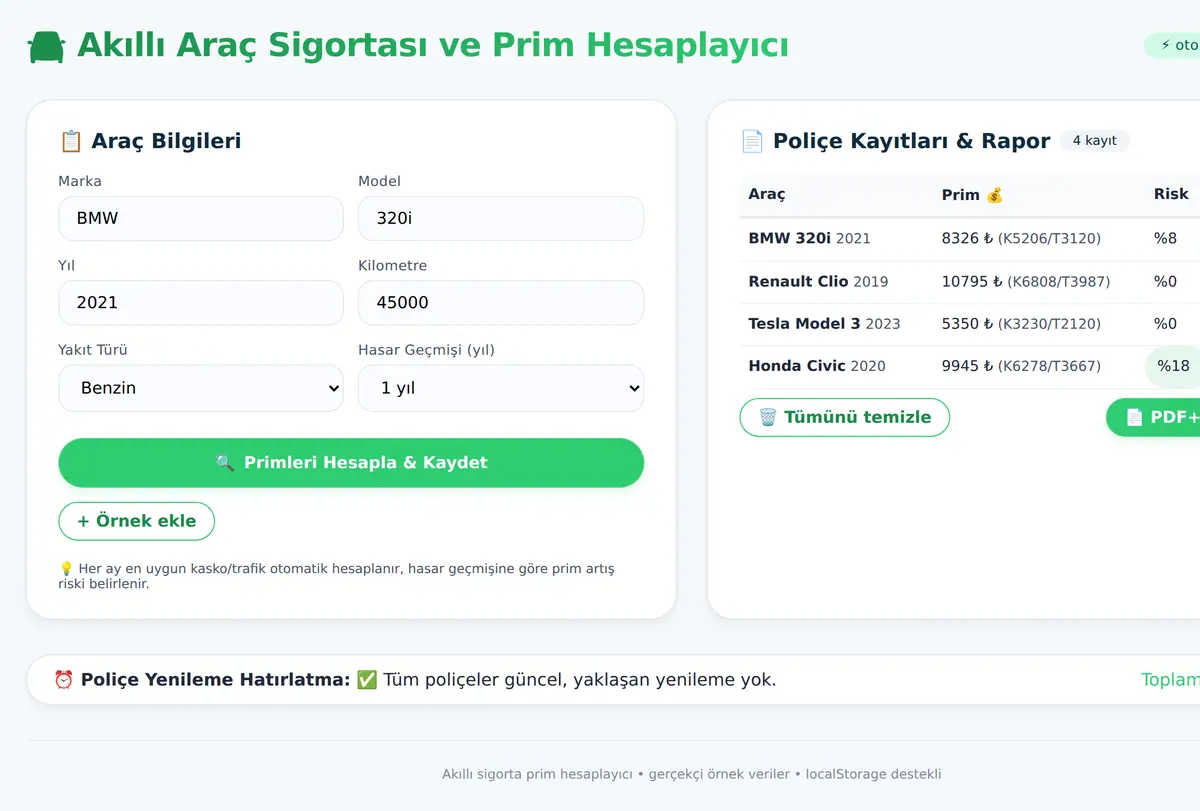Select the Renault Clio 2019 row

970,282
